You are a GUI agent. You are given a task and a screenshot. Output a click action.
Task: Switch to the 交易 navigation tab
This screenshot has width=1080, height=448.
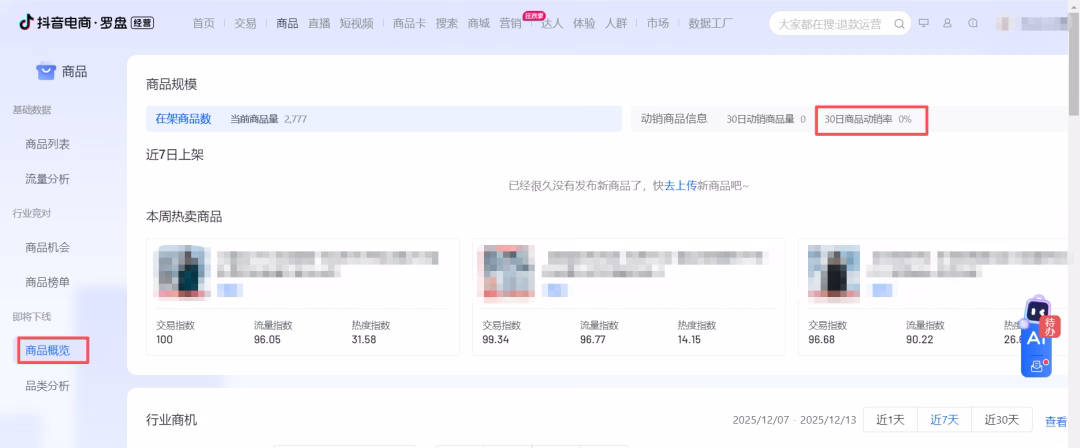(245, 23)
